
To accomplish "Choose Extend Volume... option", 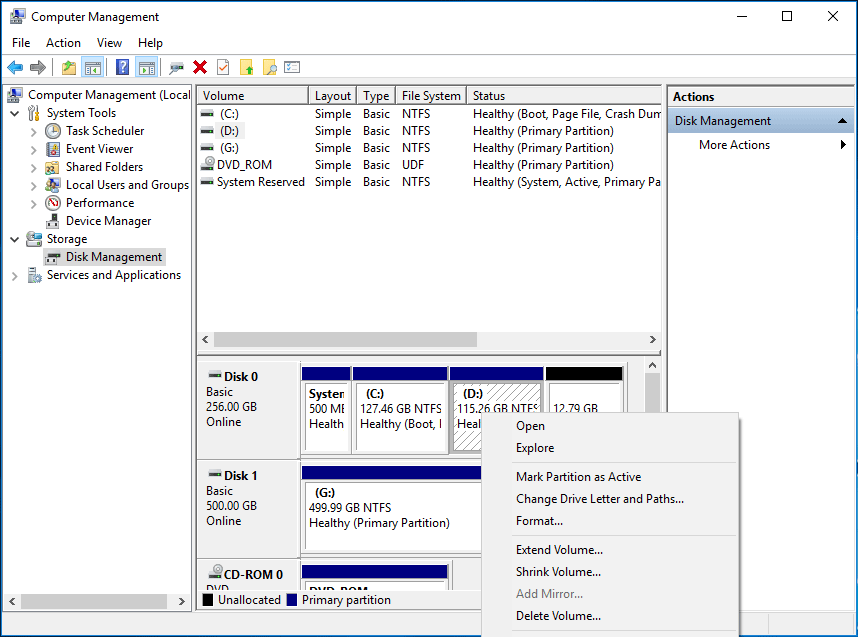I will 610,549.
